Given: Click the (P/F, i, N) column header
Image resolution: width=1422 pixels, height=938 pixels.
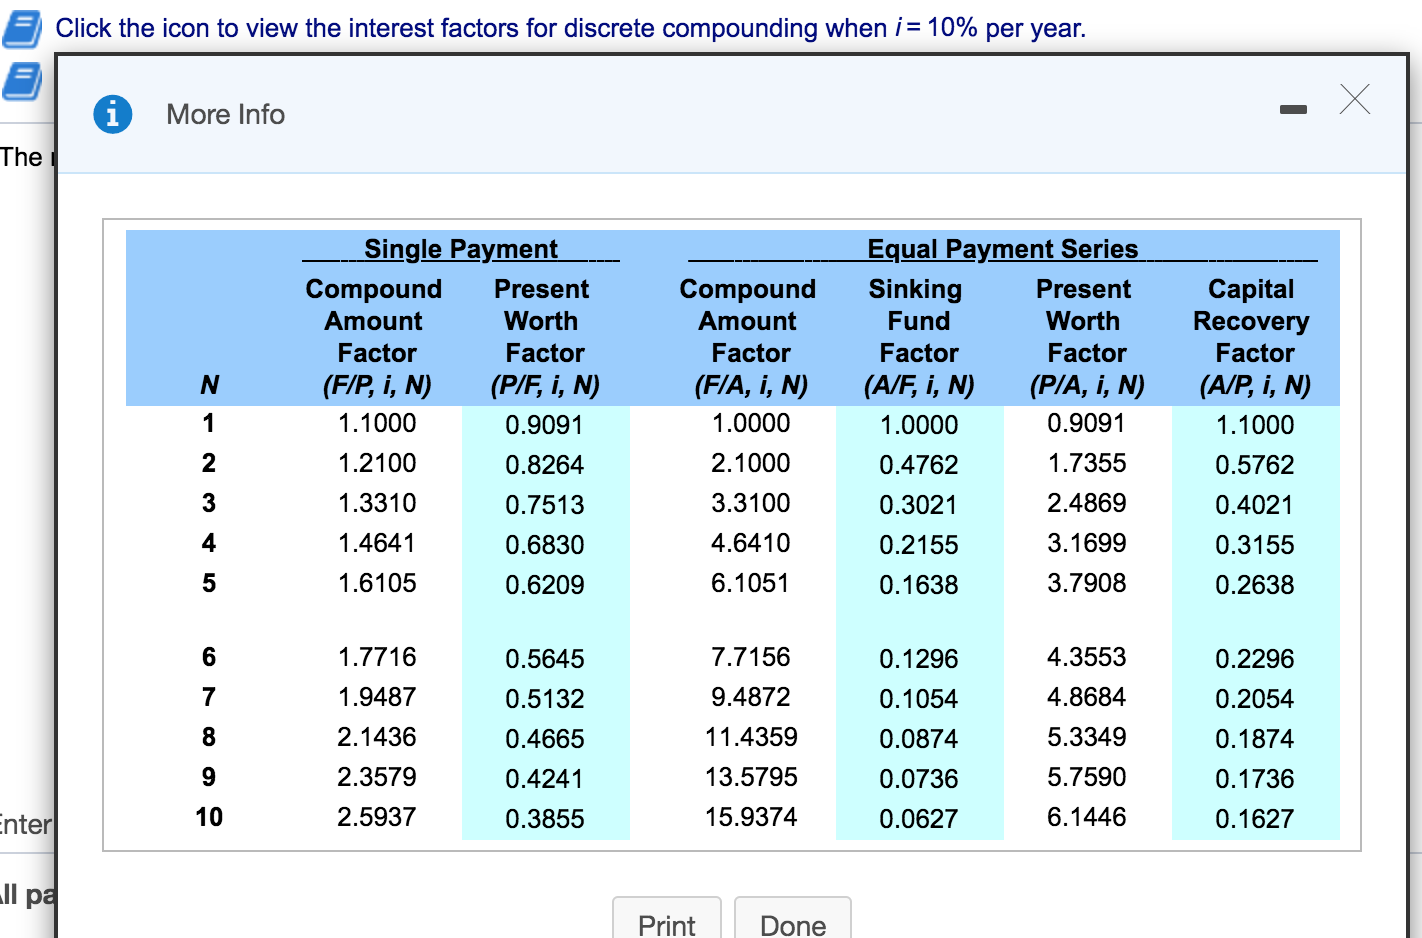Looking at the screenshot, I should pos(545,385).
